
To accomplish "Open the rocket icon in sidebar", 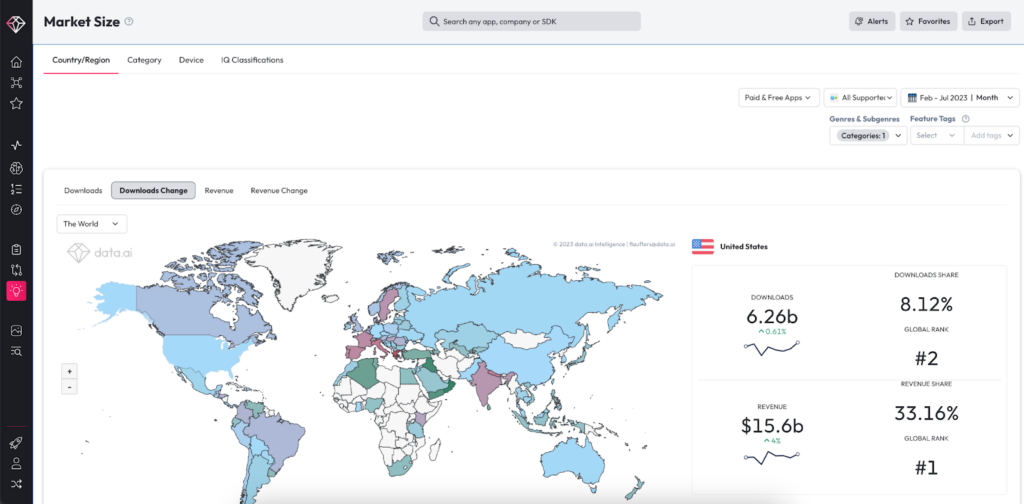I will click(x=16, y=443).
